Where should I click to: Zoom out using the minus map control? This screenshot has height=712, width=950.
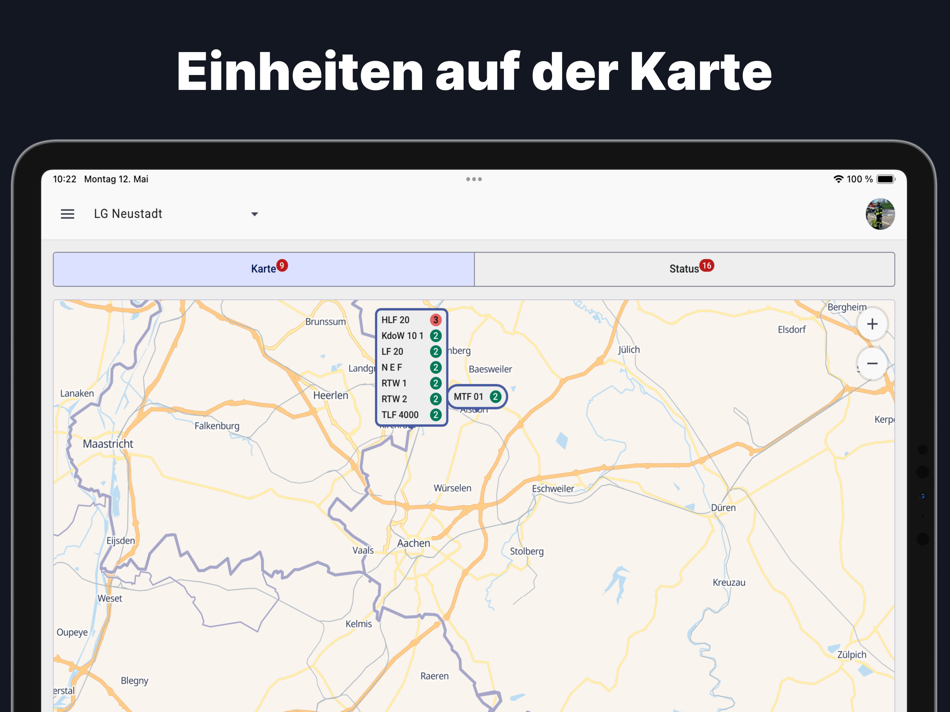pyautogui.click(x=871, y=363)
